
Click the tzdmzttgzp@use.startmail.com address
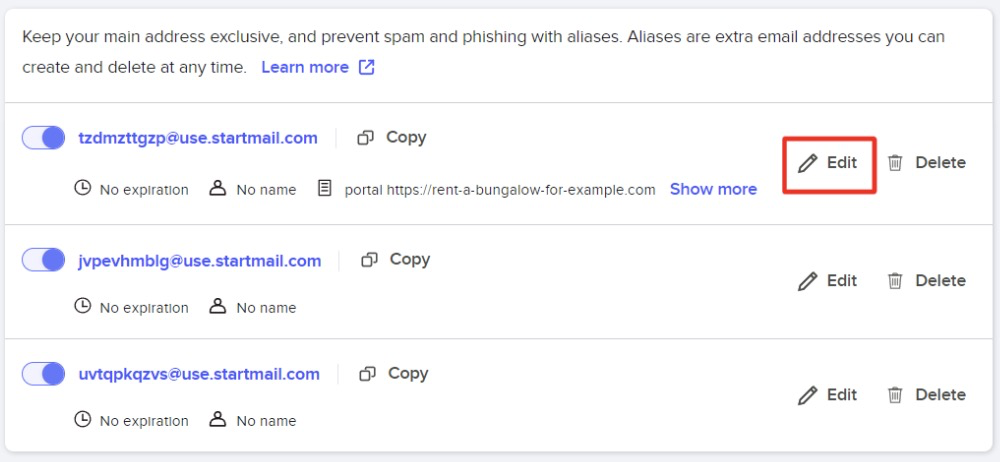click(198, 139)
